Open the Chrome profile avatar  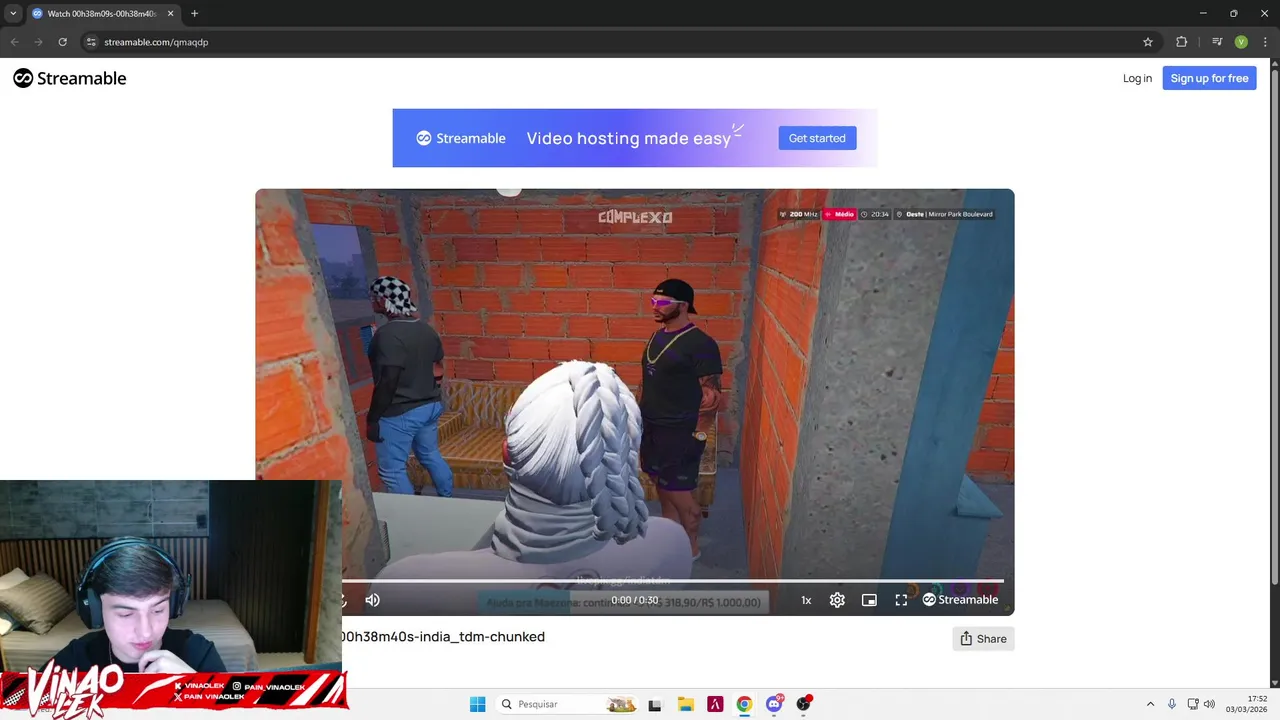pyautogui.click(x=1241, y=42)
